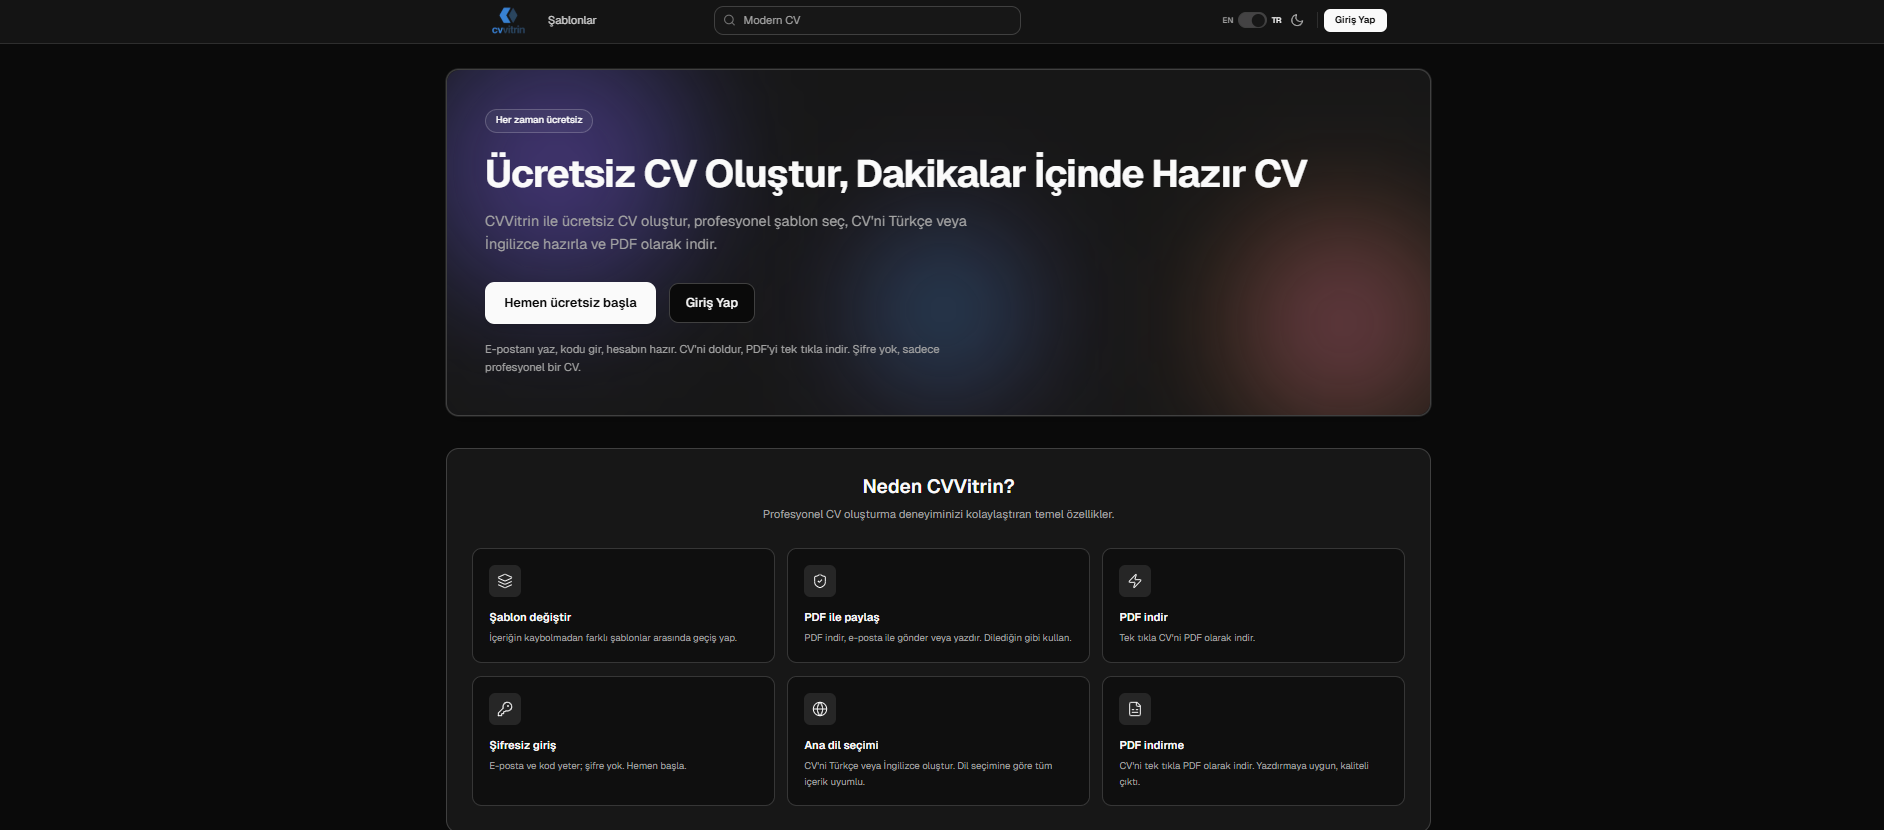This screenshot has height=830, width=1884.
Task: Click the PDF indirme document icon
Action: [1135, 709]
